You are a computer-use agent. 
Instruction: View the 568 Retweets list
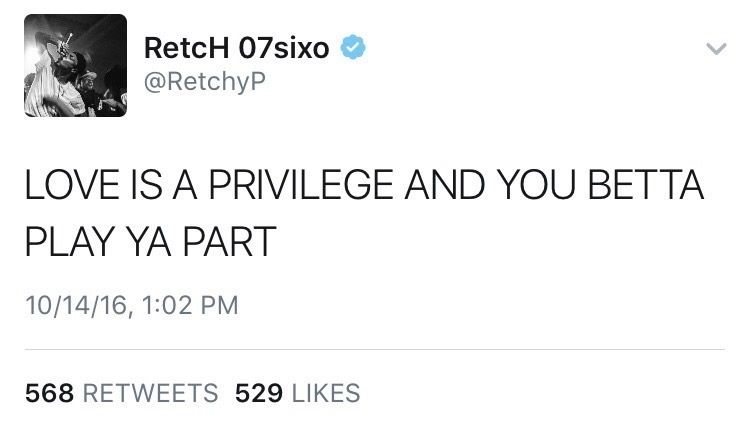coord(121,393)
